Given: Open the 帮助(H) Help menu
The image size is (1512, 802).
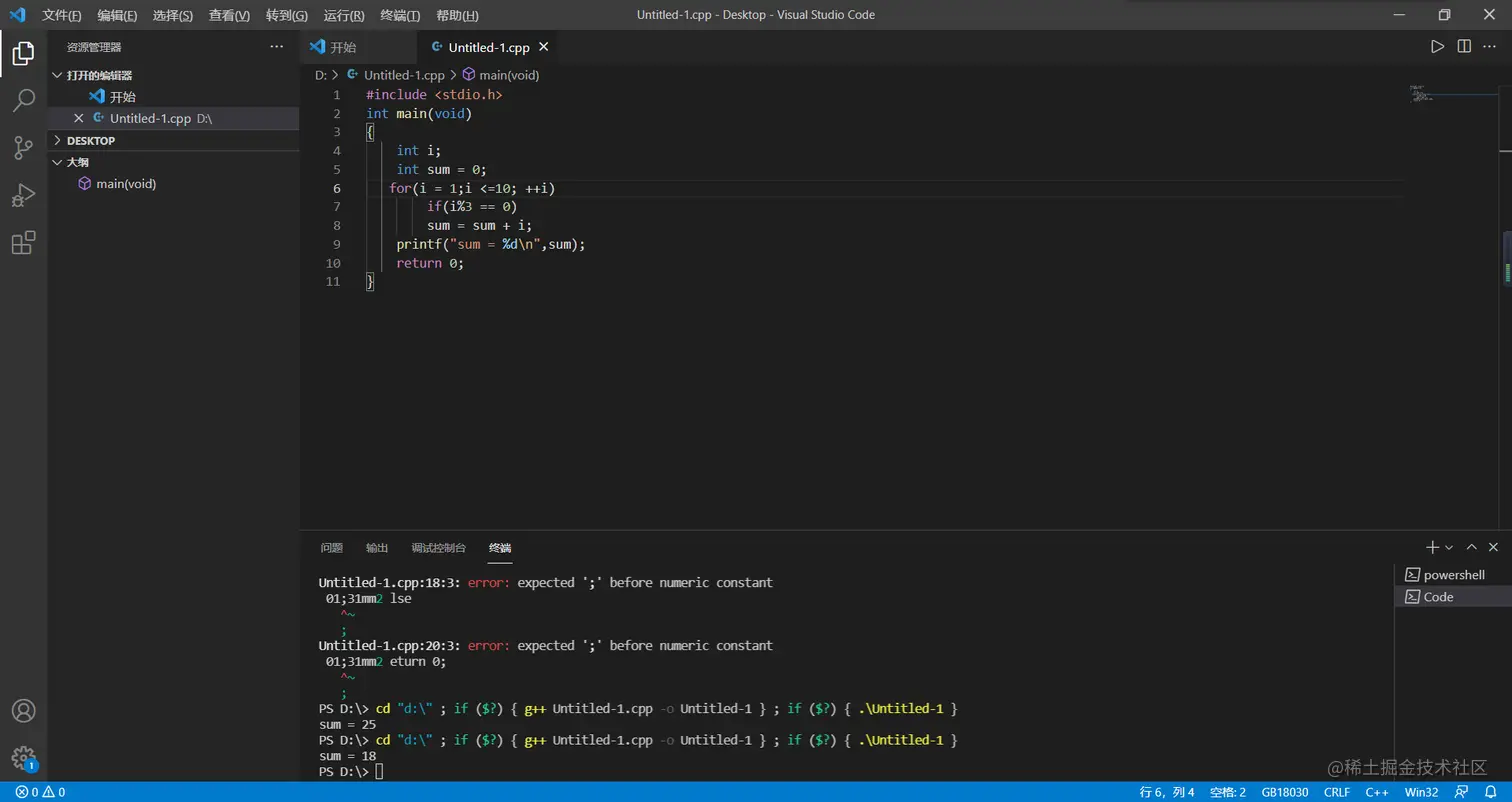Looking at the screenshot, I should pos(457,16).
